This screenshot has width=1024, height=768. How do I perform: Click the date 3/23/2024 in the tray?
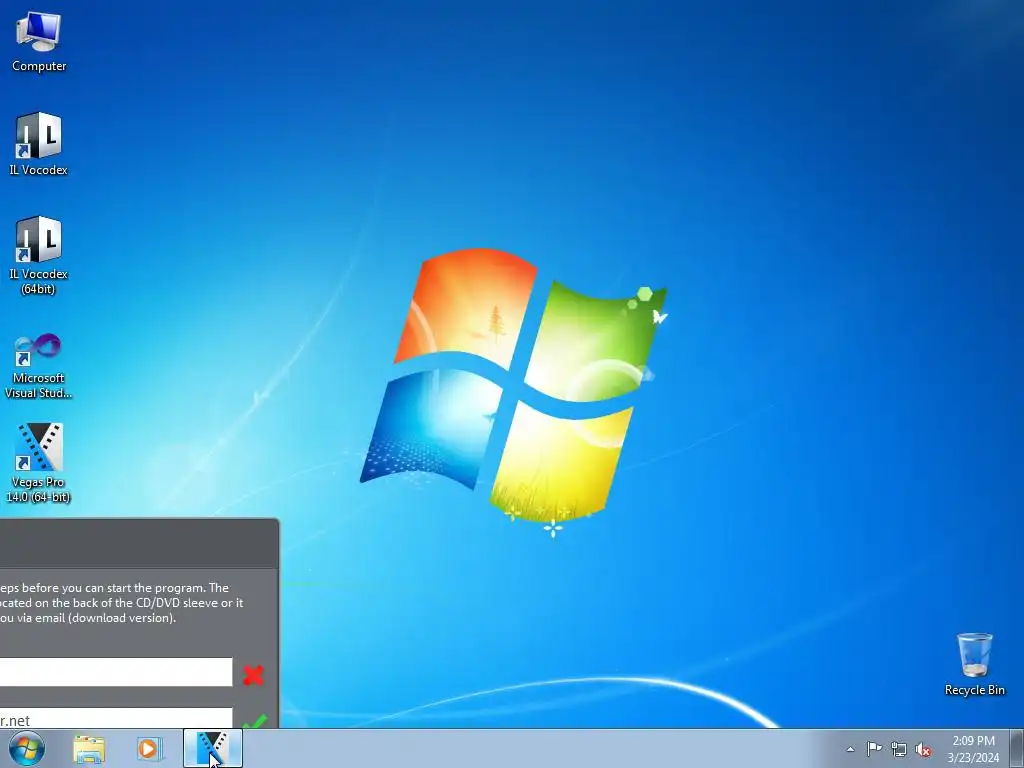point(973,758)
